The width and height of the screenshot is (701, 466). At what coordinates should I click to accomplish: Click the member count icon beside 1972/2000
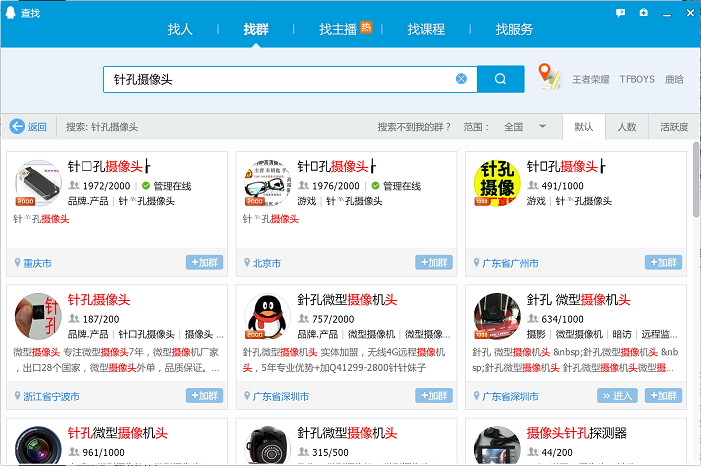74,185
